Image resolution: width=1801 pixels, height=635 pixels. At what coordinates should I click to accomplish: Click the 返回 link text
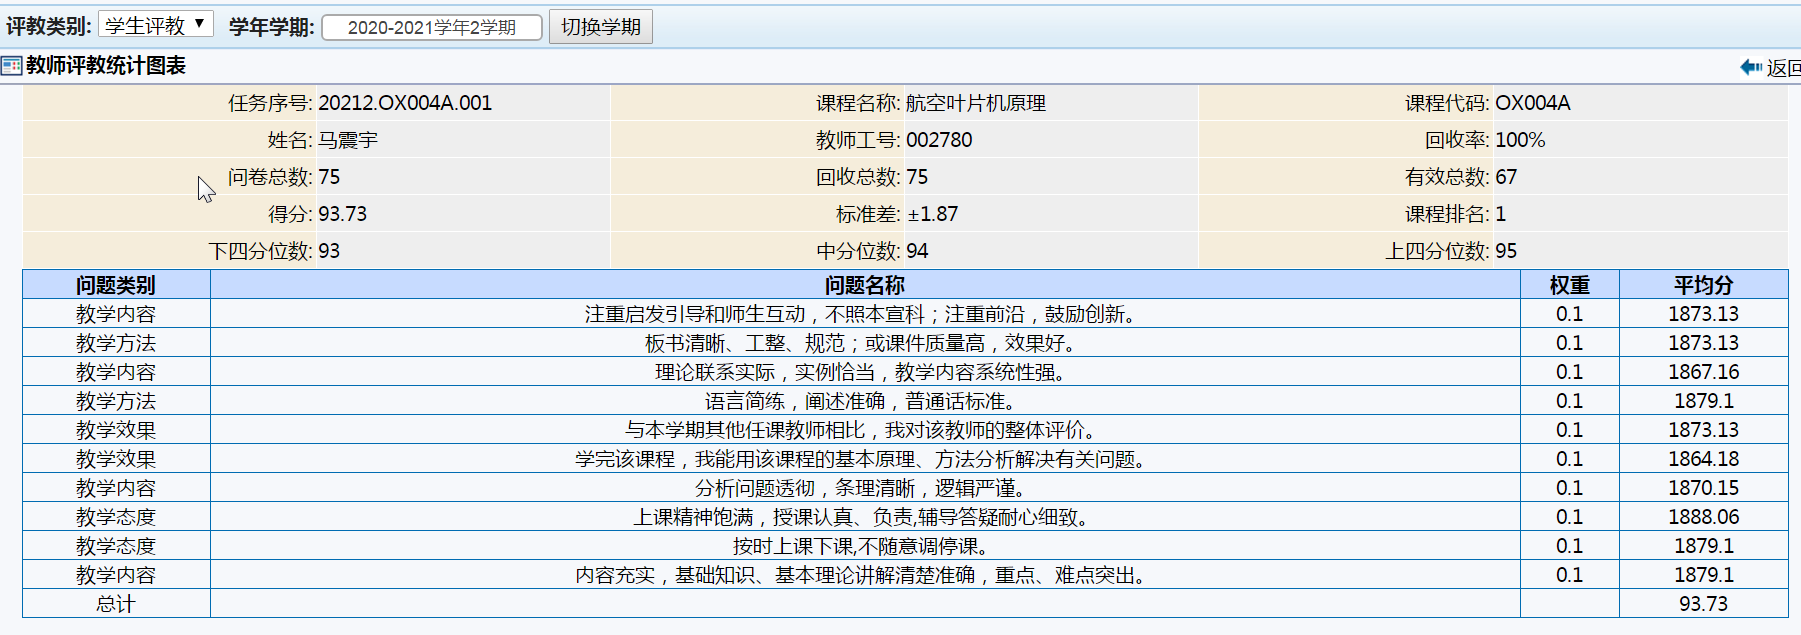[1783, 68]
